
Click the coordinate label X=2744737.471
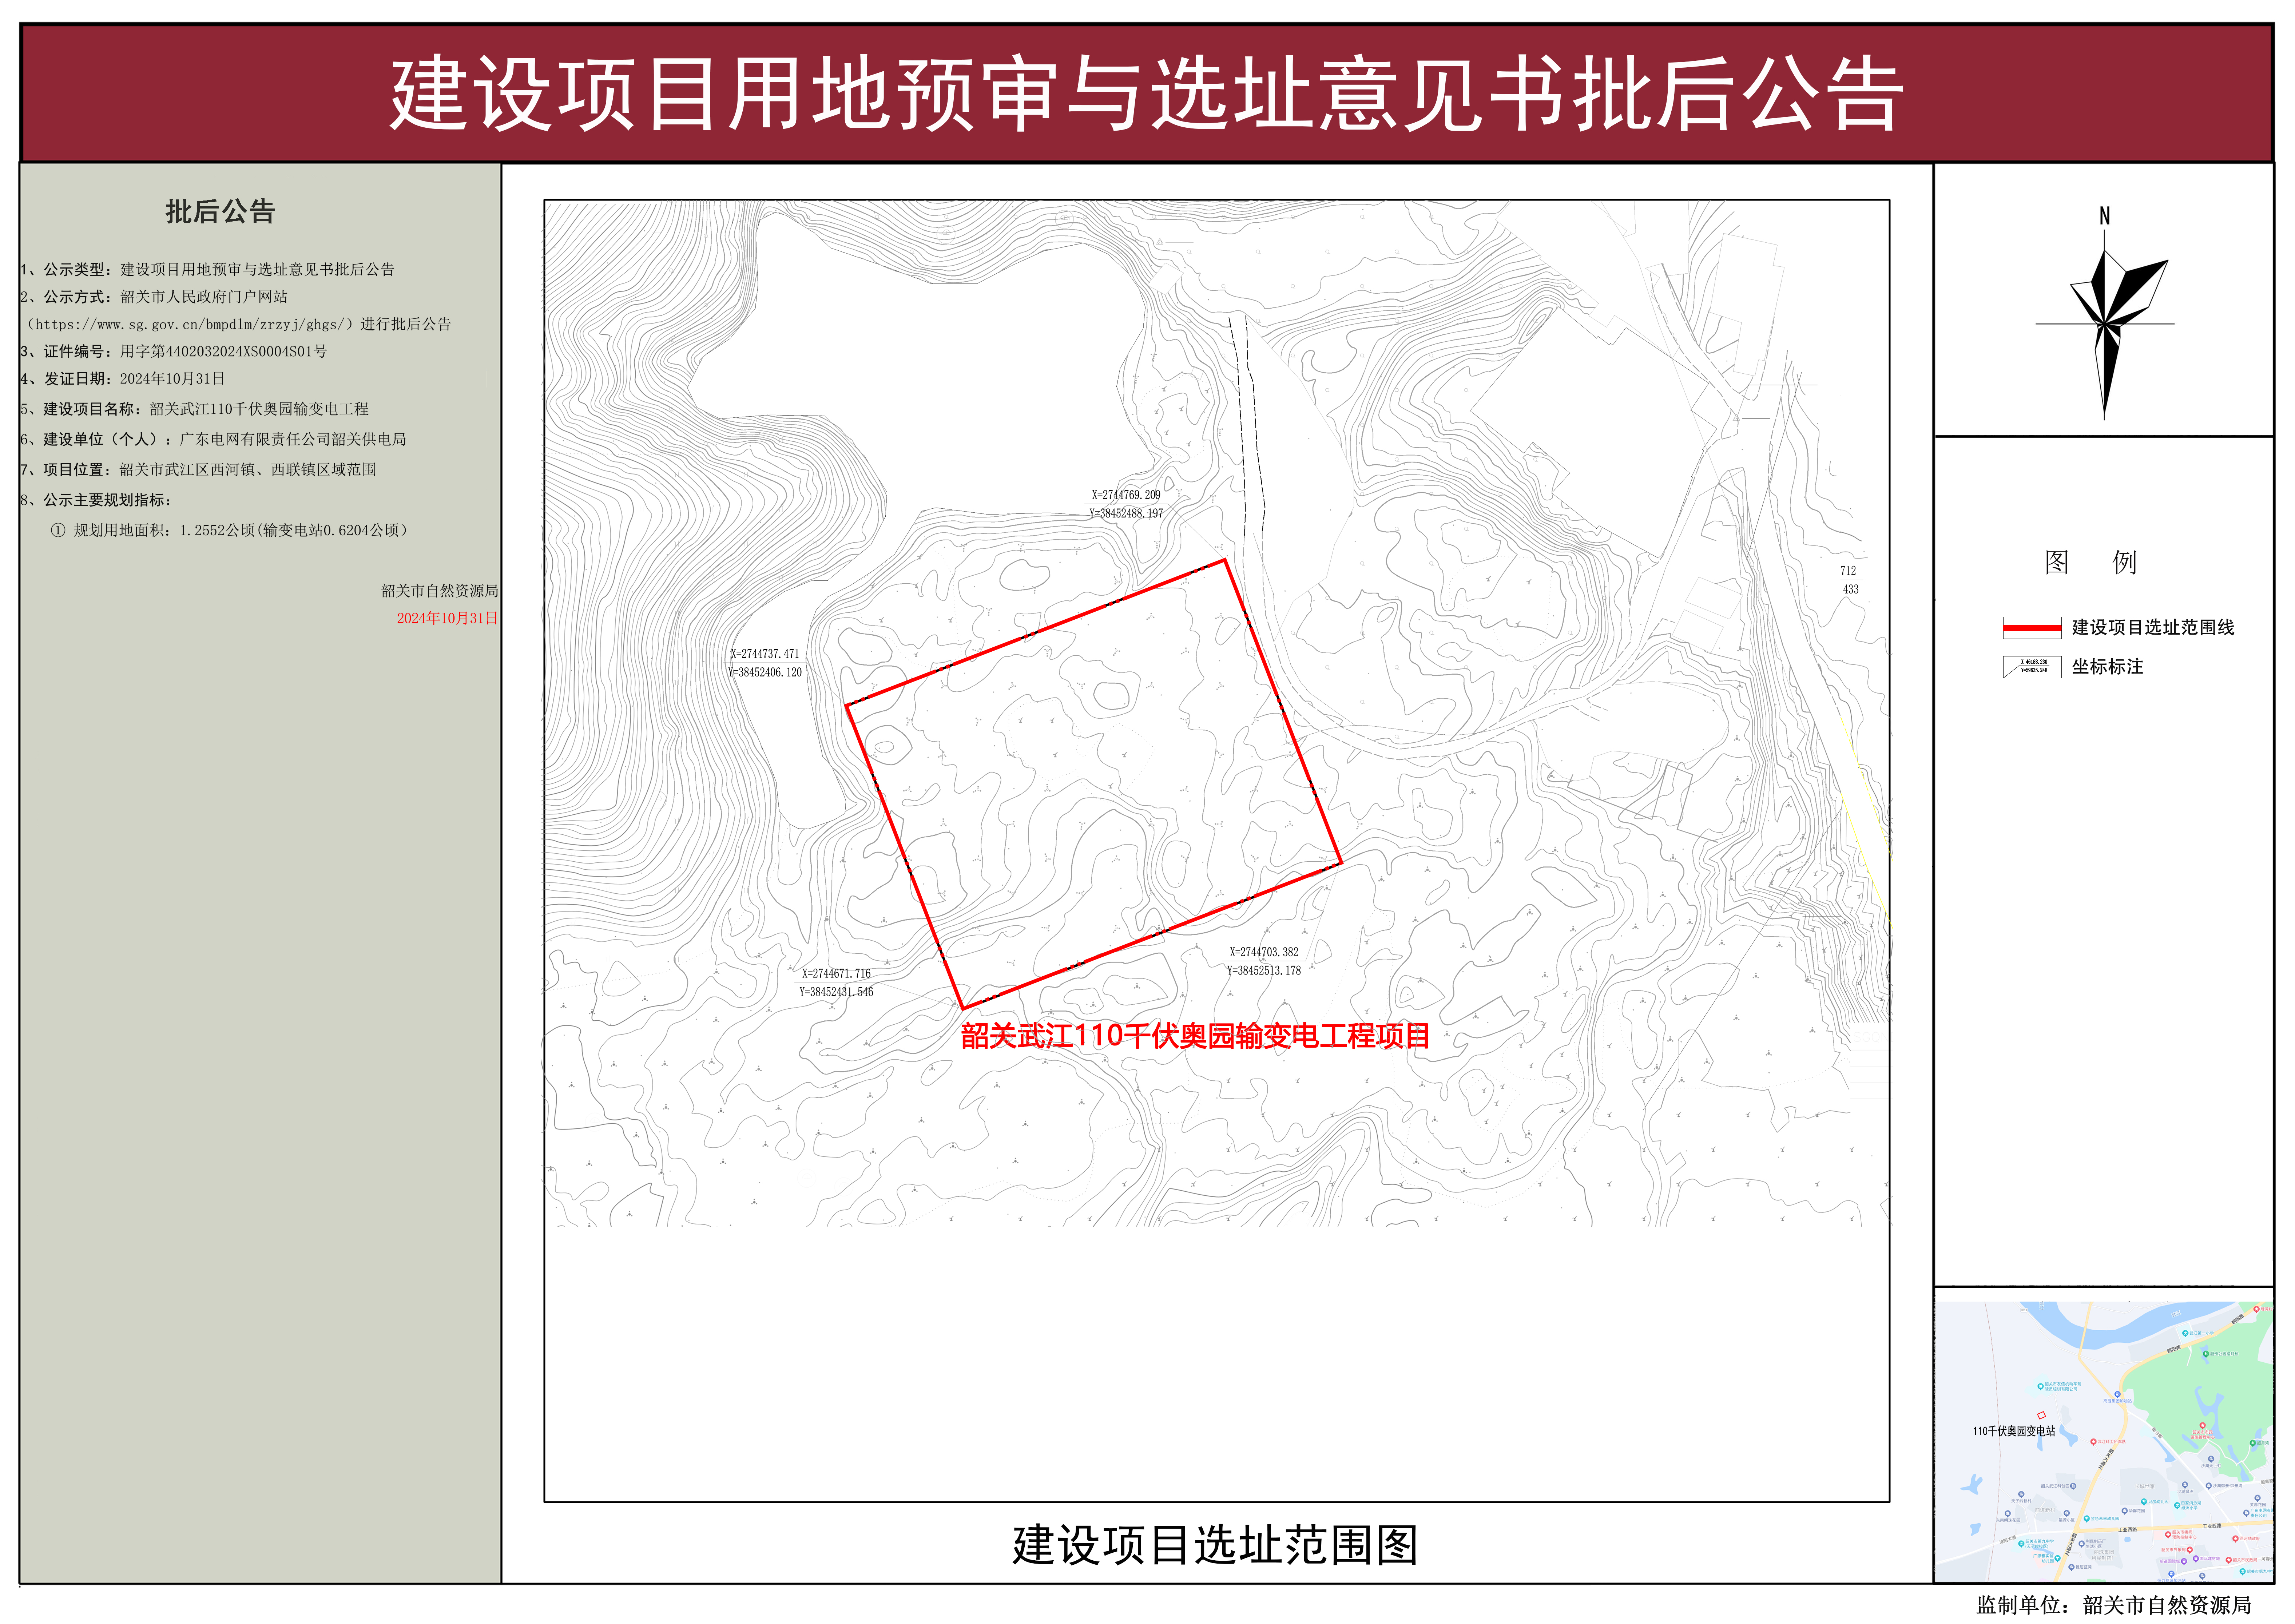(x=765, y=654)
